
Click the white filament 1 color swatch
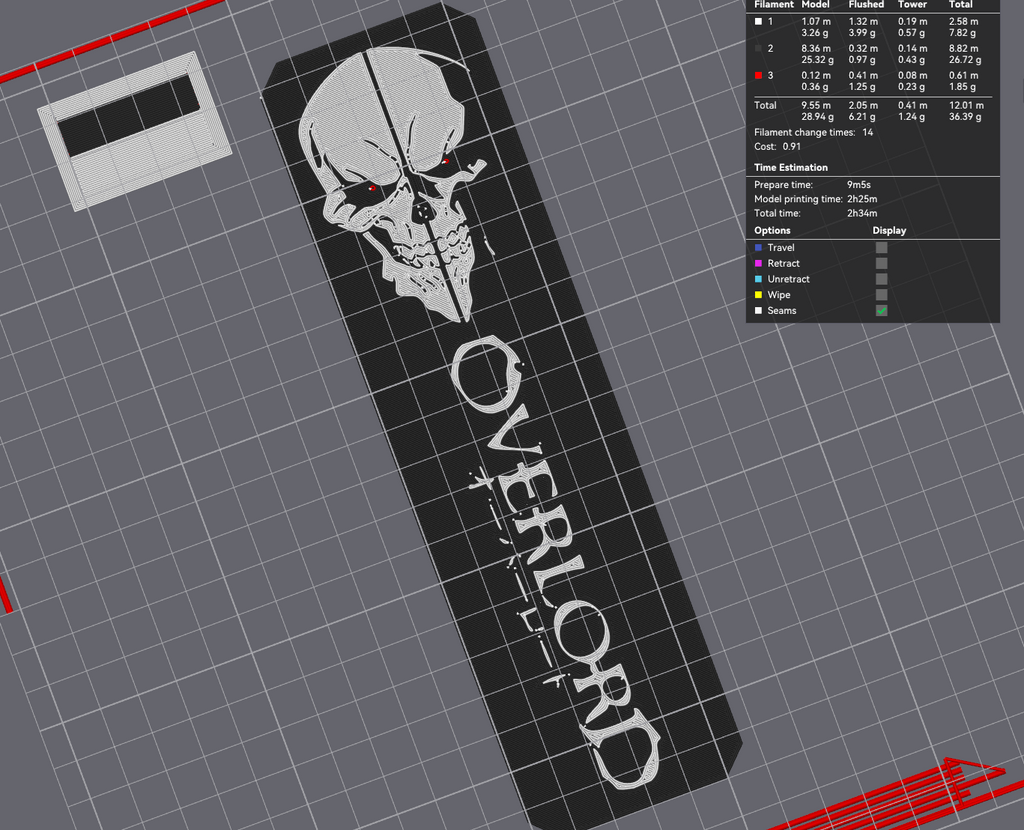coord(758,22)
